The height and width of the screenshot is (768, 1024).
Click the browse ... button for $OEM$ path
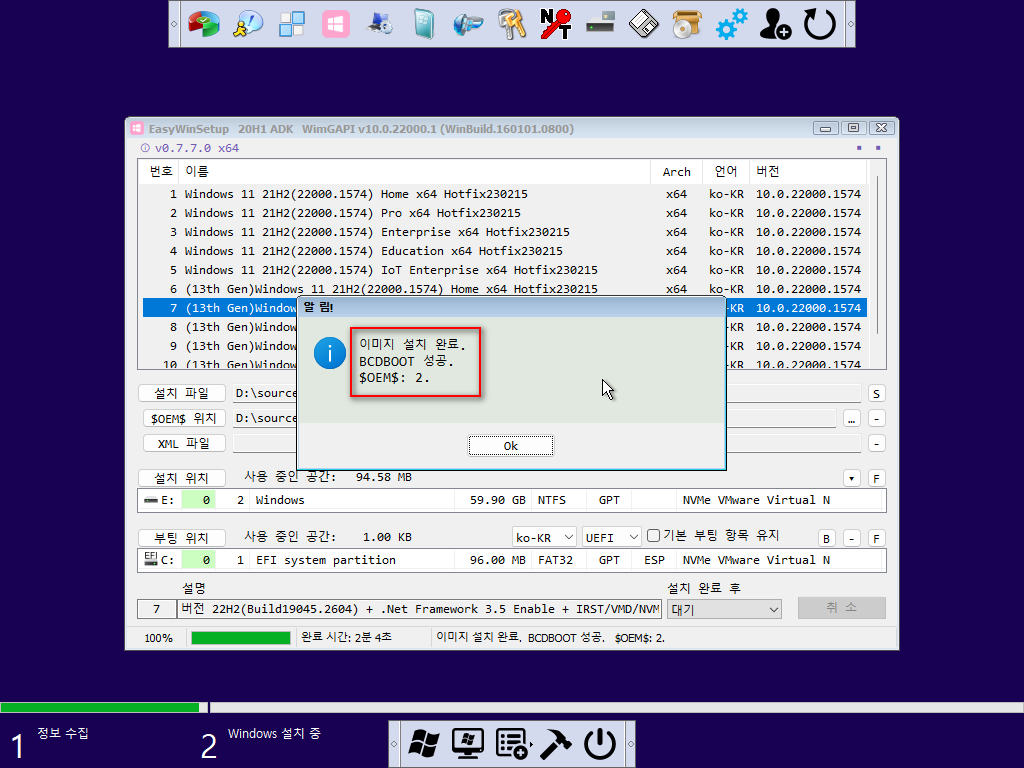point(852,419)
